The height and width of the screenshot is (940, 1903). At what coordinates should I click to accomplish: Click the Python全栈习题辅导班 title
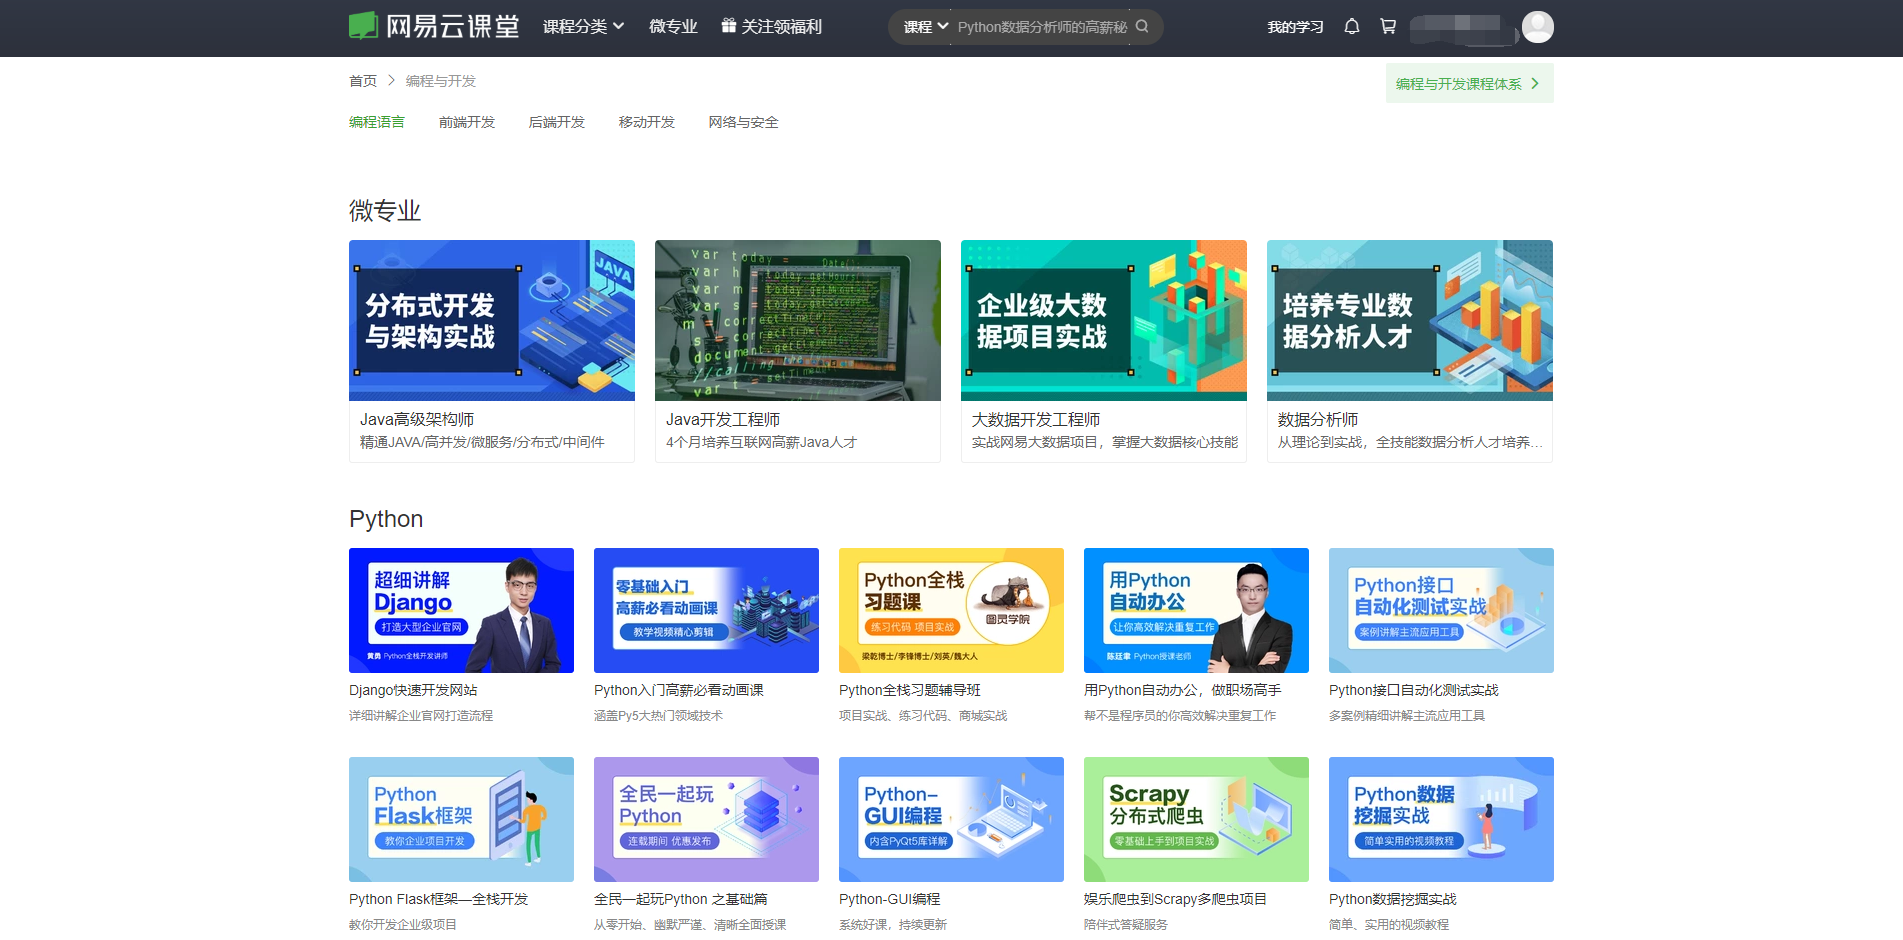tap(910, 690)
